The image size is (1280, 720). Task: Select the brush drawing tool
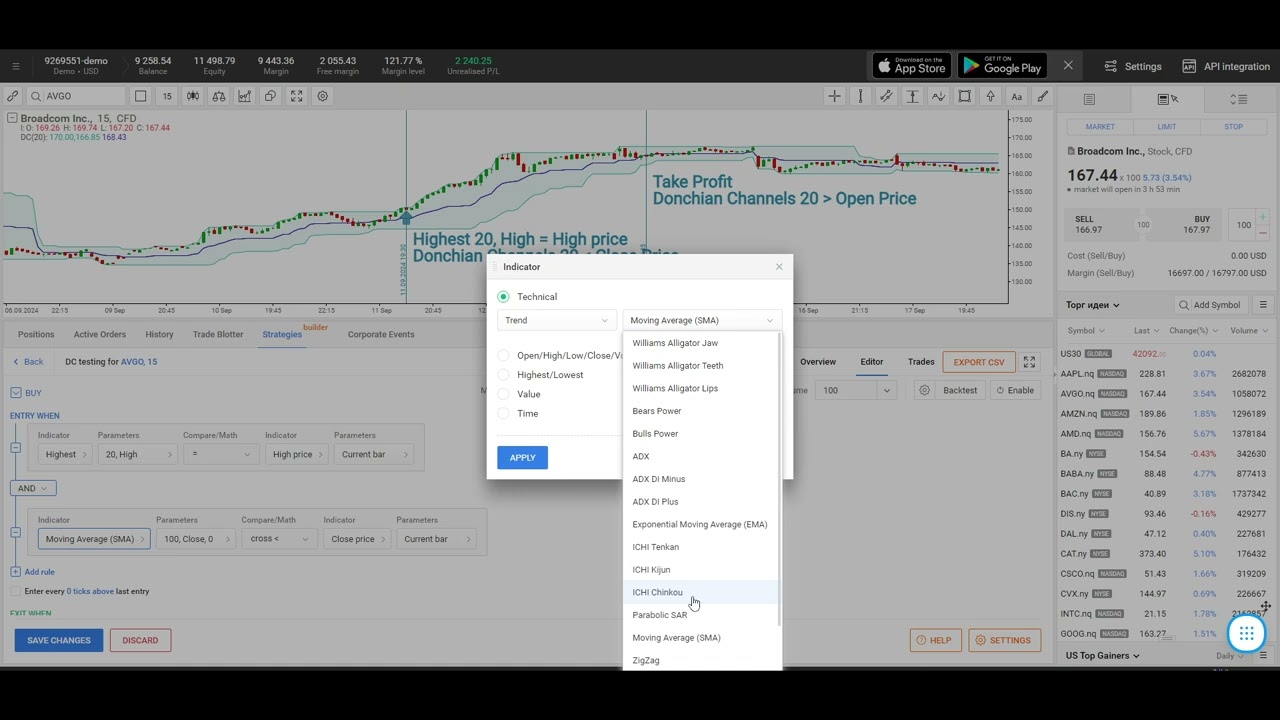(x=1042, y=96)
